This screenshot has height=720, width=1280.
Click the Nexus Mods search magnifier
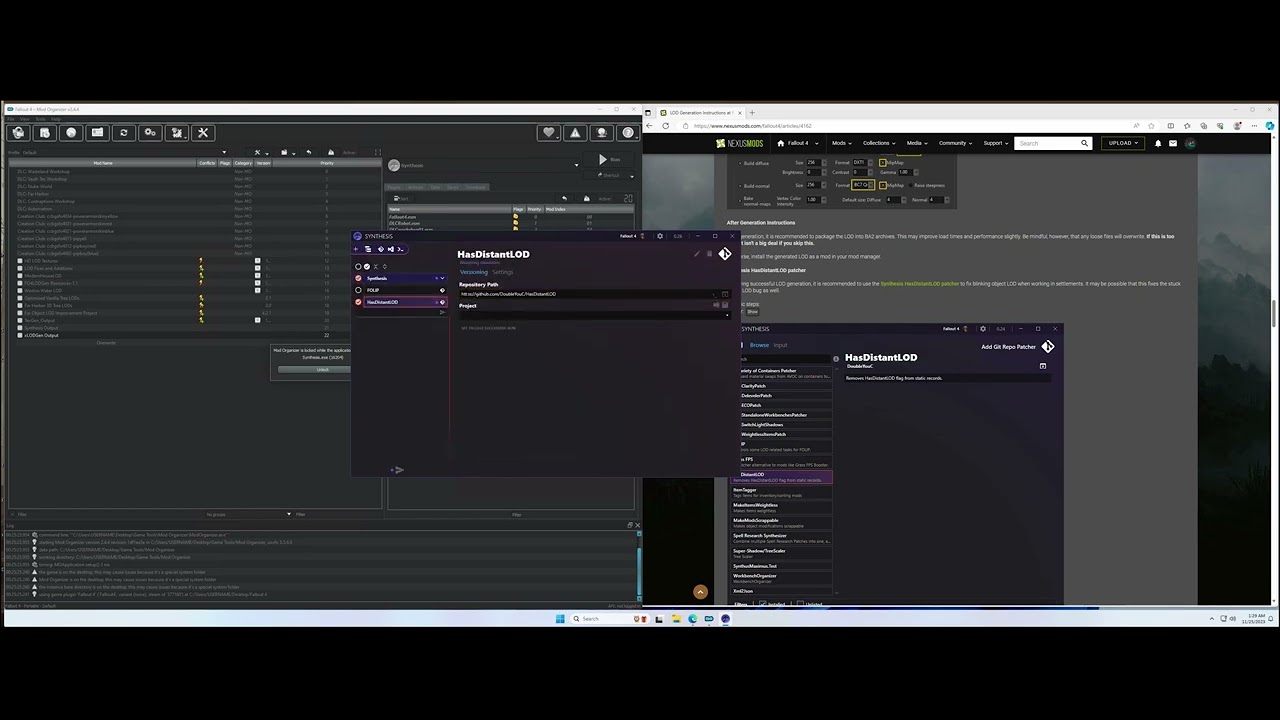pos(1084,143)
